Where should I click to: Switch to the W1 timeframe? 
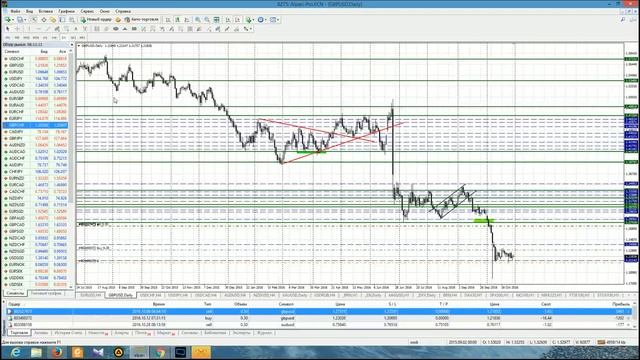(x=73, y=38)
